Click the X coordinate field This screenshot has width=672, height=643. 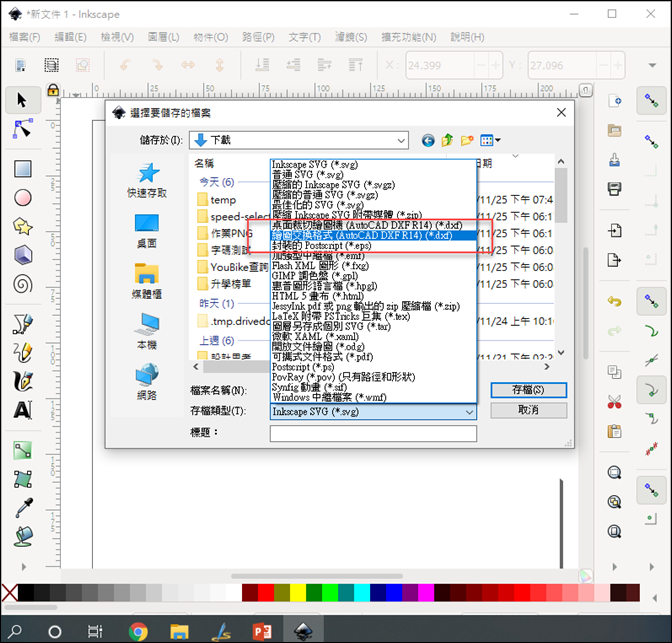[440, 66]
